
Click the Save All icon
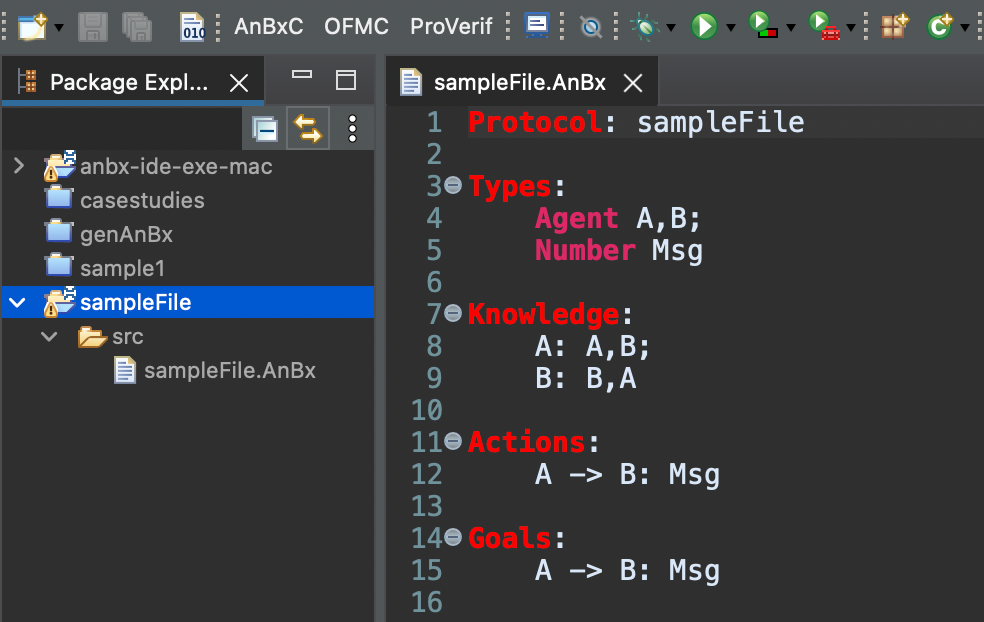136,27
